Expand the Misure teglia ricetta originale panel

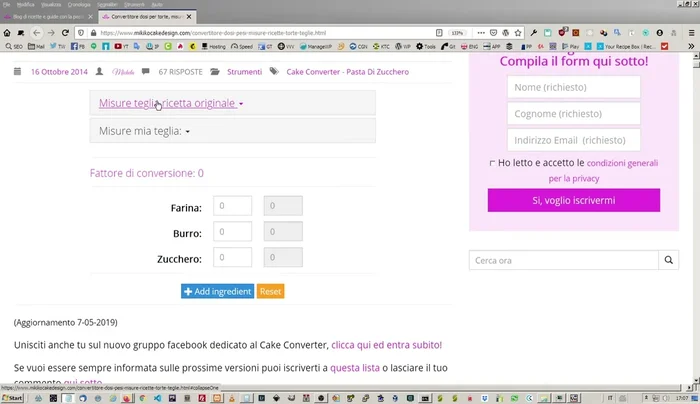tap(171, 103)
